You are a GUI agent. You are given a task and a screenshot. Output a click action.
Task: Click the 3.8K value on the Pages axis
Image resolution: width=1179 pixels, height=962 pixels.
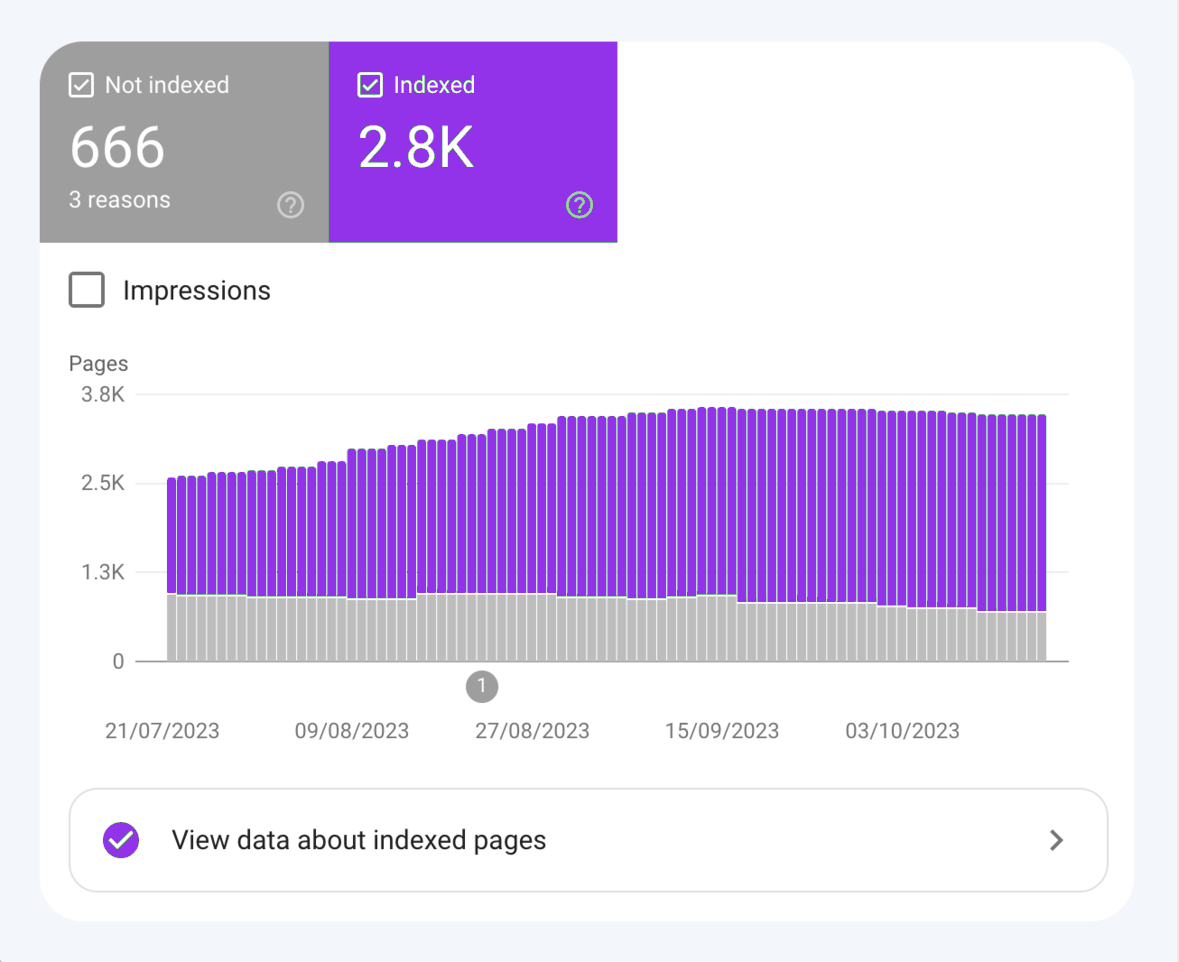pyautogui.click(x=103, y=394)
